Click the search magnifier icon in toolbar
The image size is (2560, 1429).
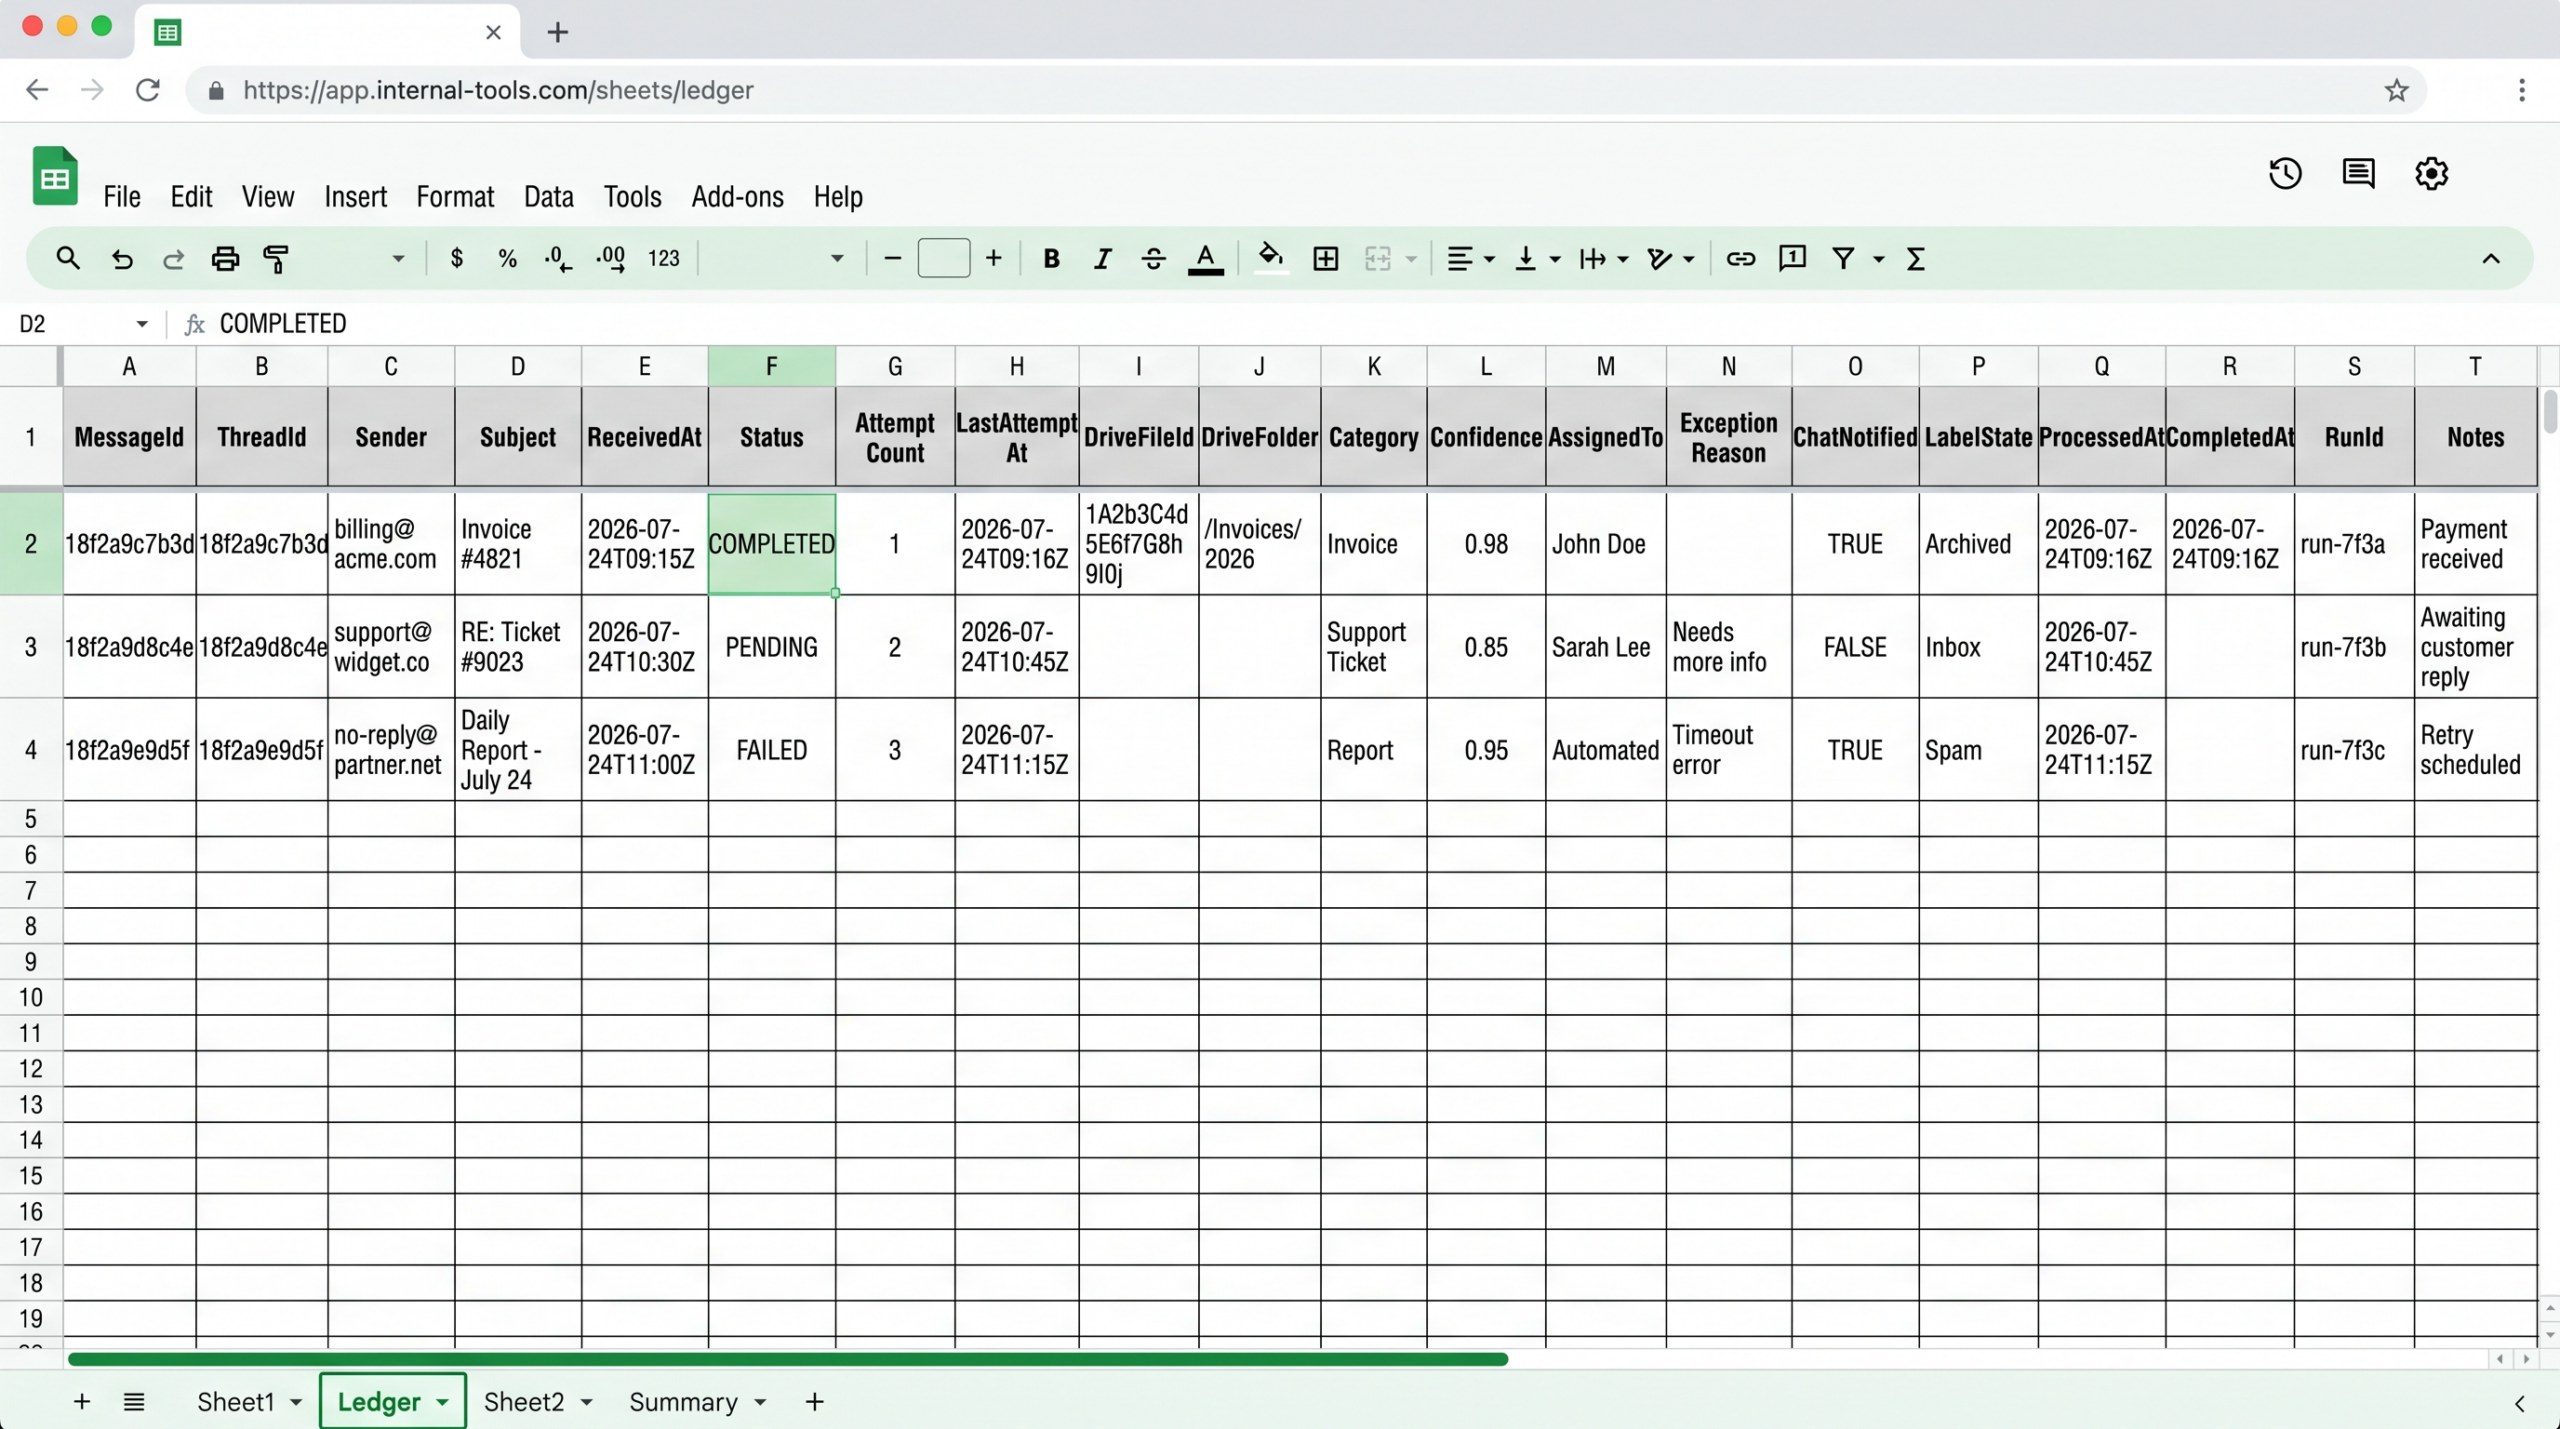[68, 259]
